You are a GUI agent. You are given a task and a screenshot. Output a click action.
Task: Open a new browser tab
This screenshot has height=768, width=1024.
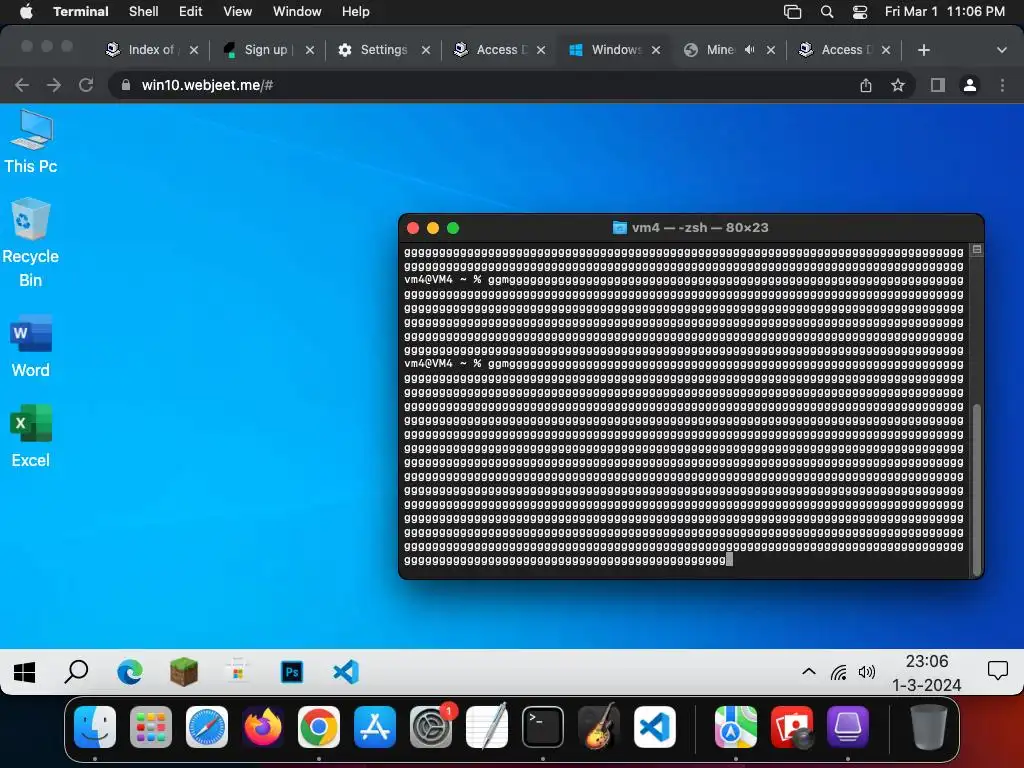[x=923, y=50]
